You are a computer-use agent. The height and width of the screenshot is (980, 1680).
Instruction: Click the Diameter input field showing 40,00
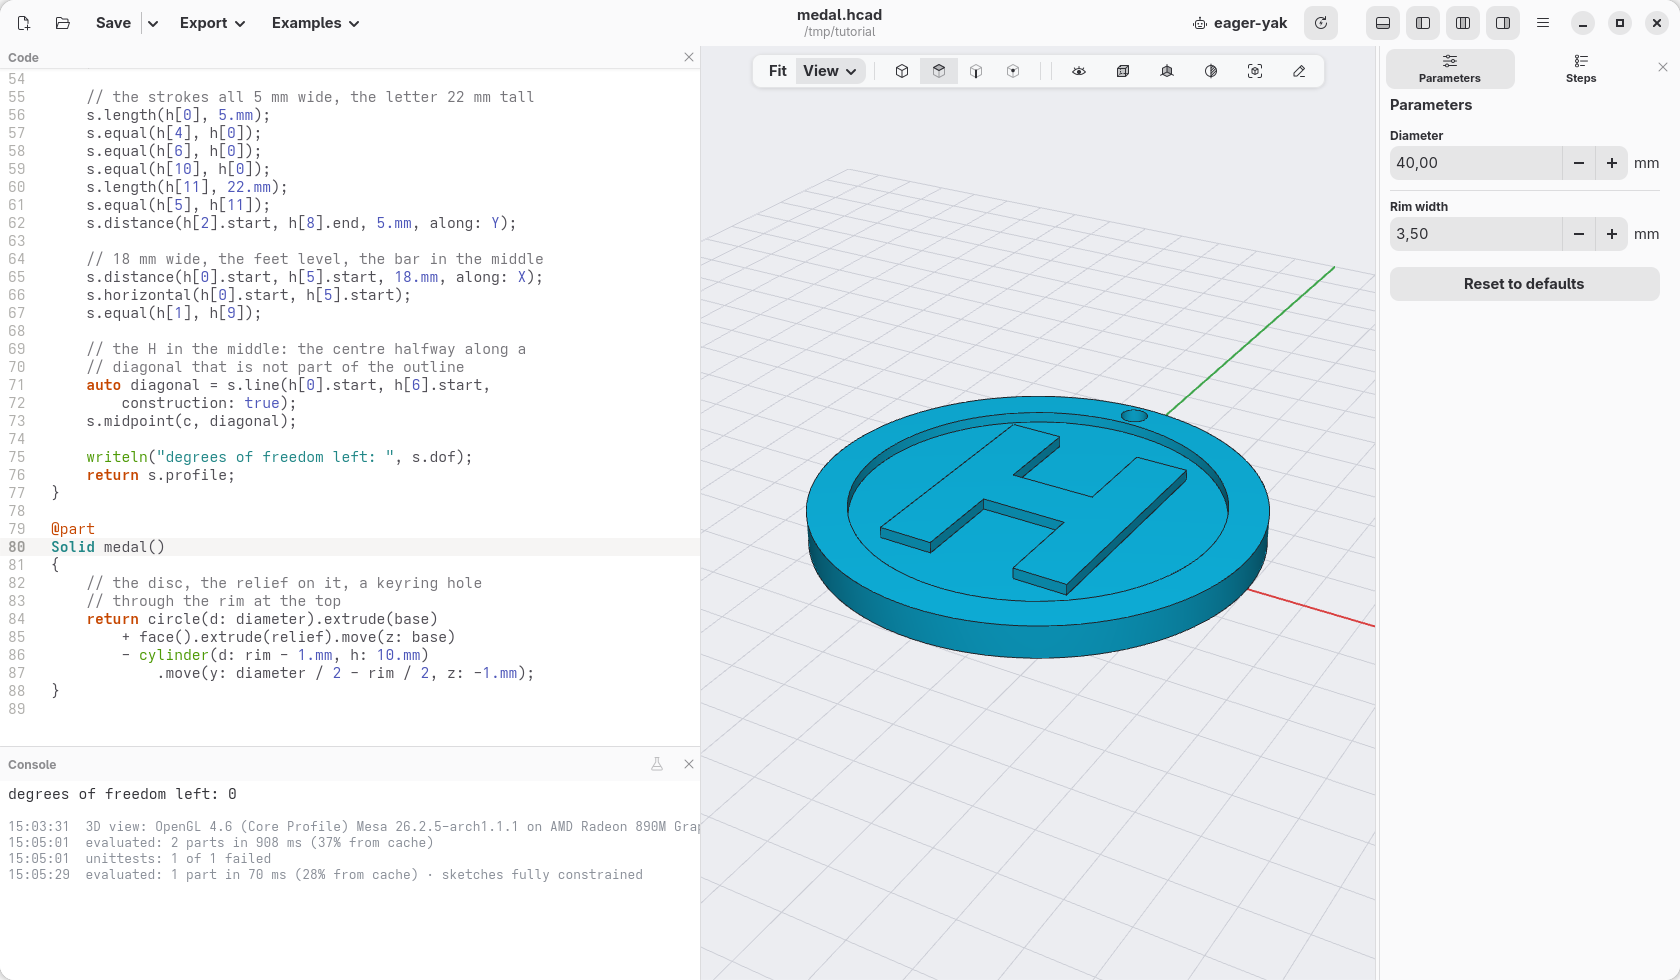click(x=1476, y=163)
